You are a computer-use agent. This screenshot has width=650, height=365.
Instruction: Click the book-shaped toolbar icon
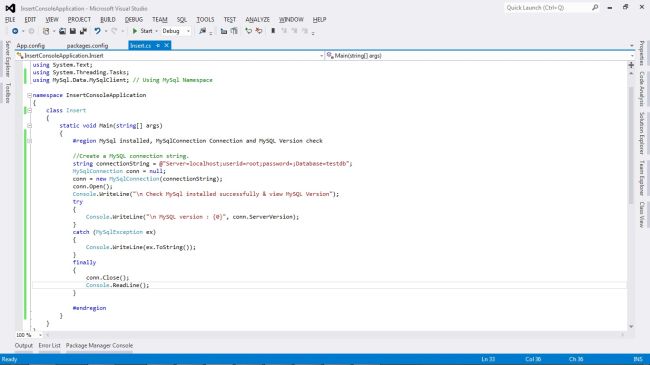coord(234,31)
